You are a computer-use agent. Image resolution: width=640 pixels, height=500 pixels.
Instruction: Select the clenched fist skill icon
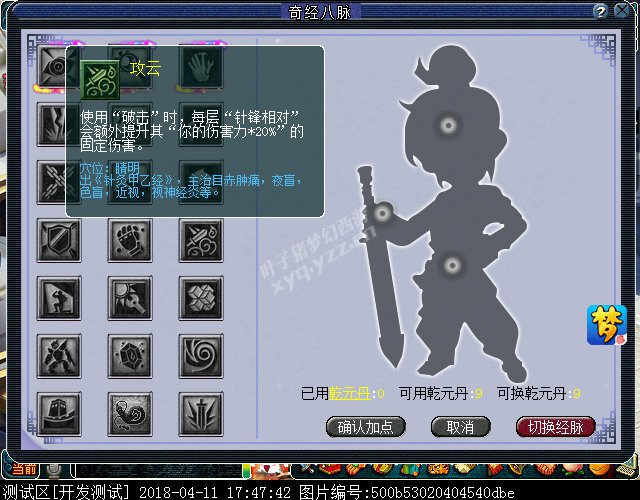(x=130, y=240)
